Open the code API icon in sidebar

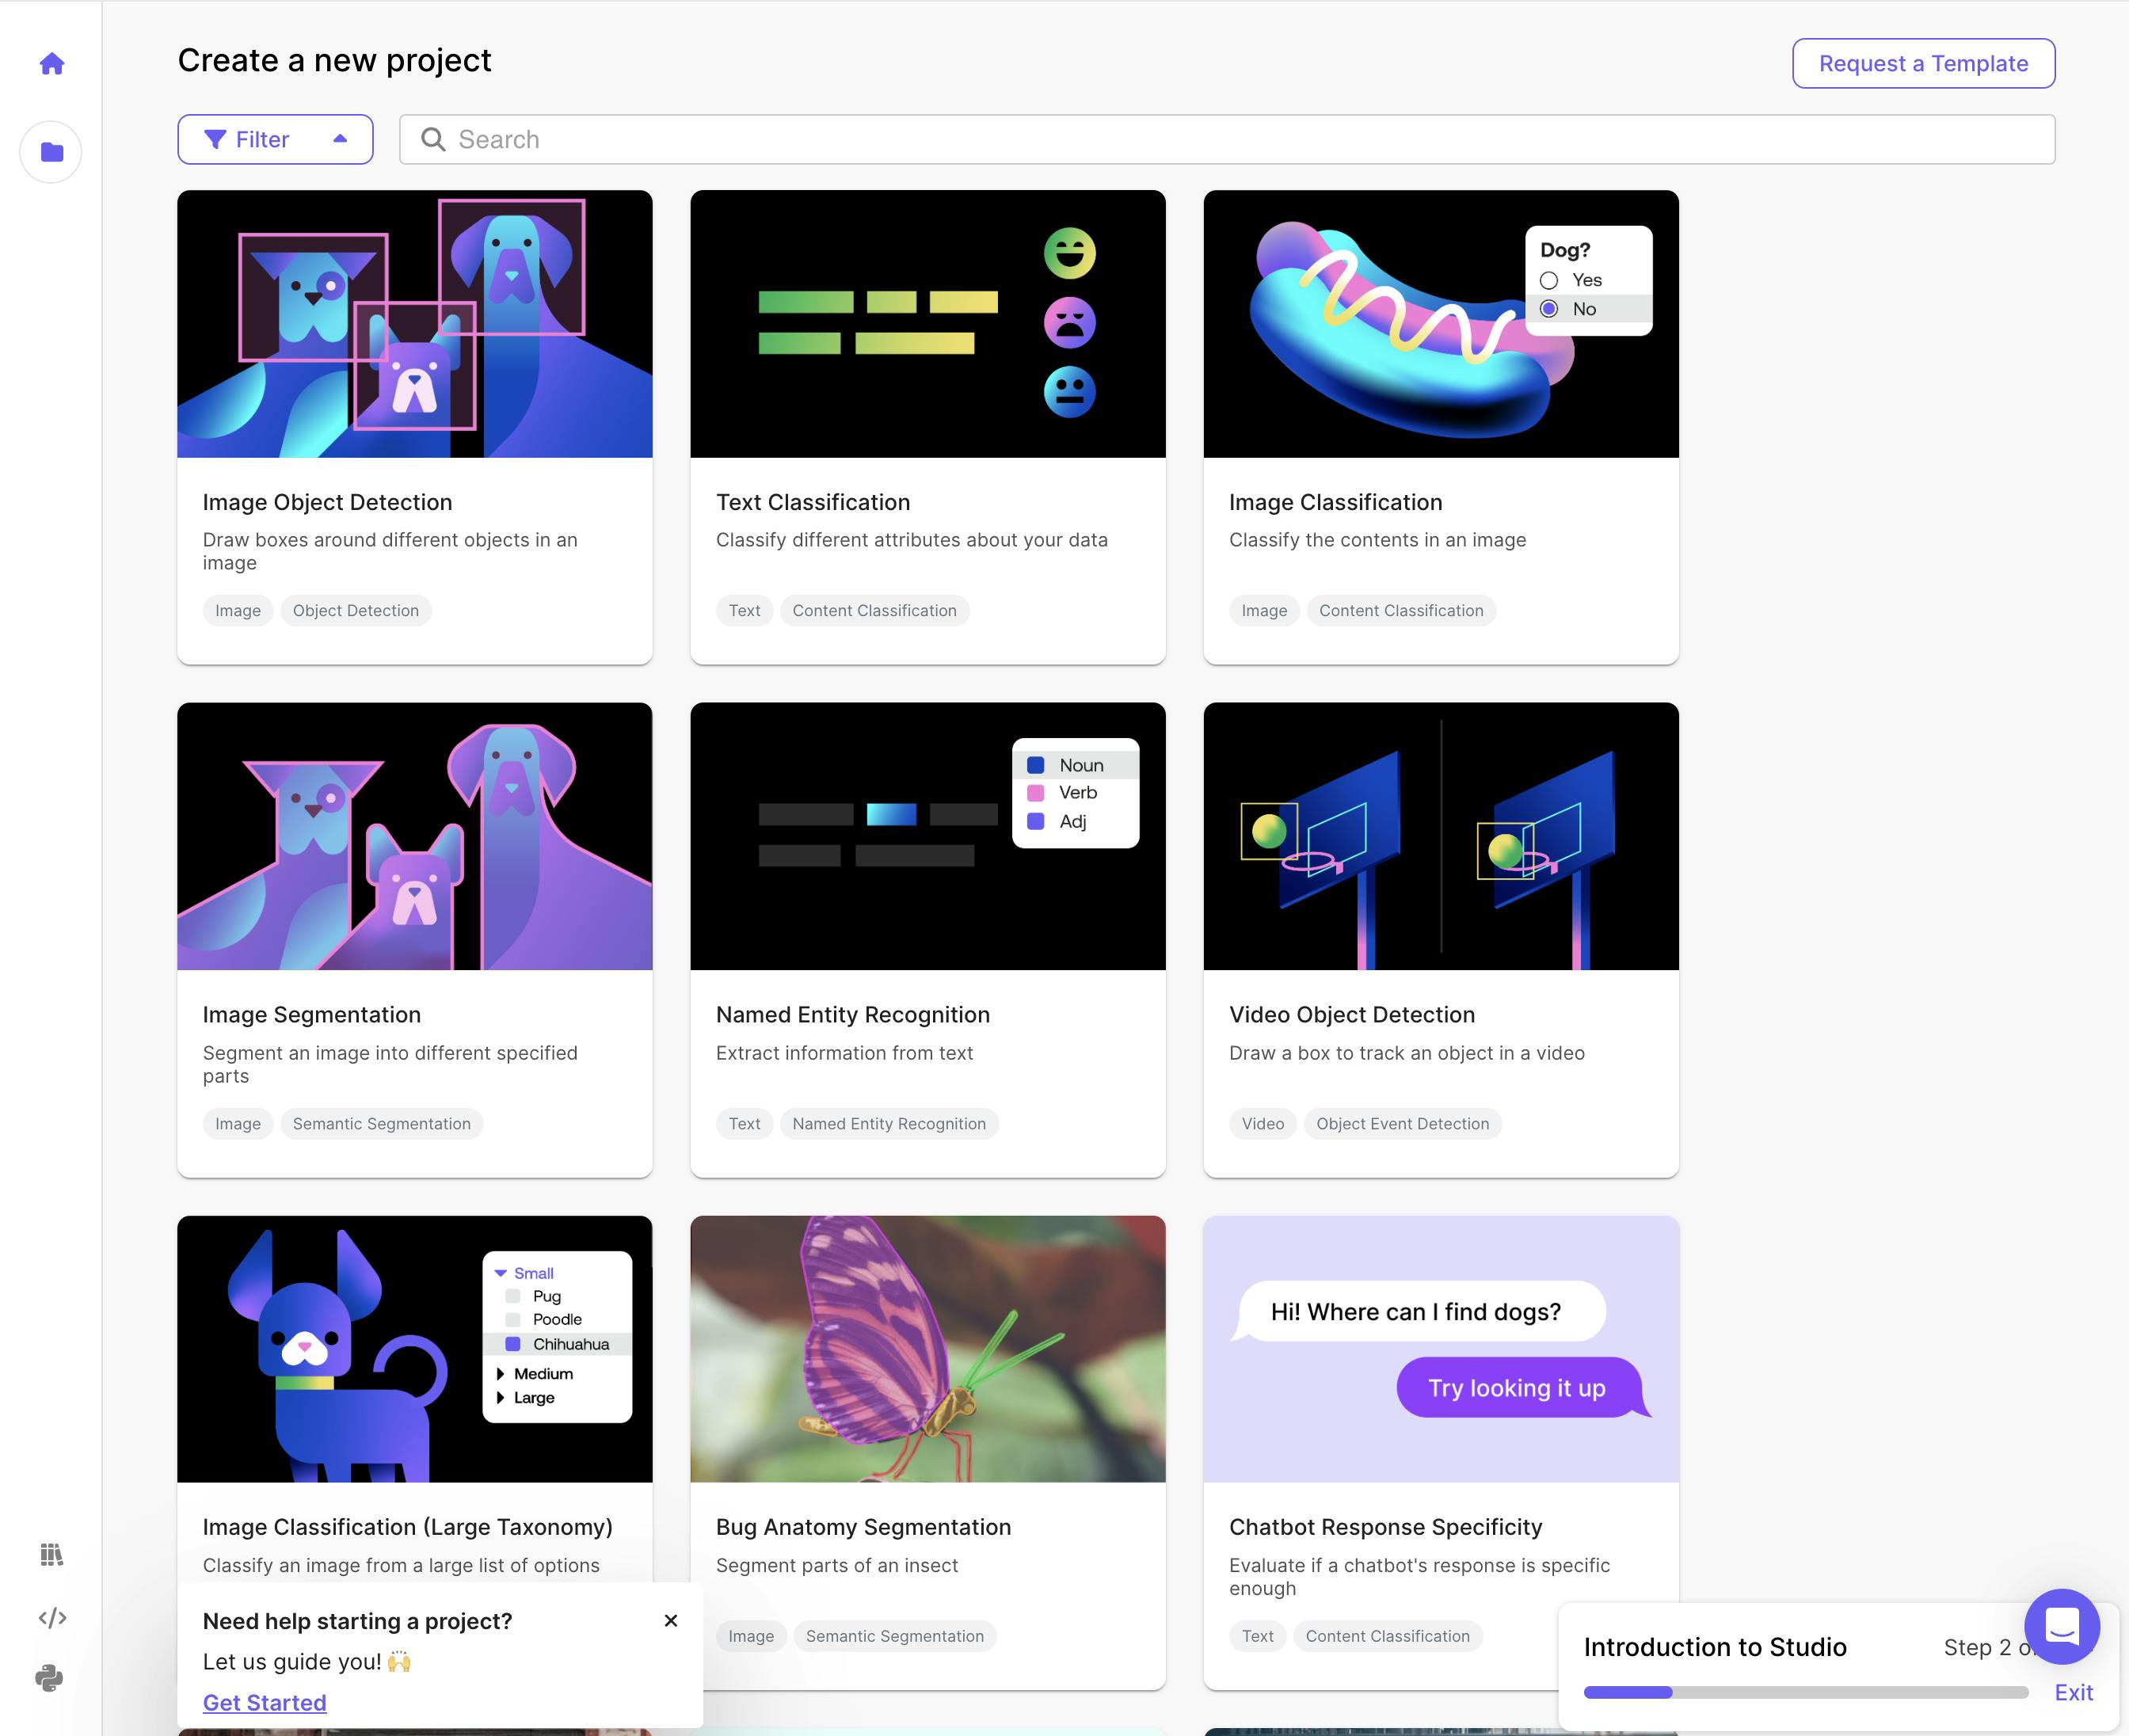[x=52, y=1617]
